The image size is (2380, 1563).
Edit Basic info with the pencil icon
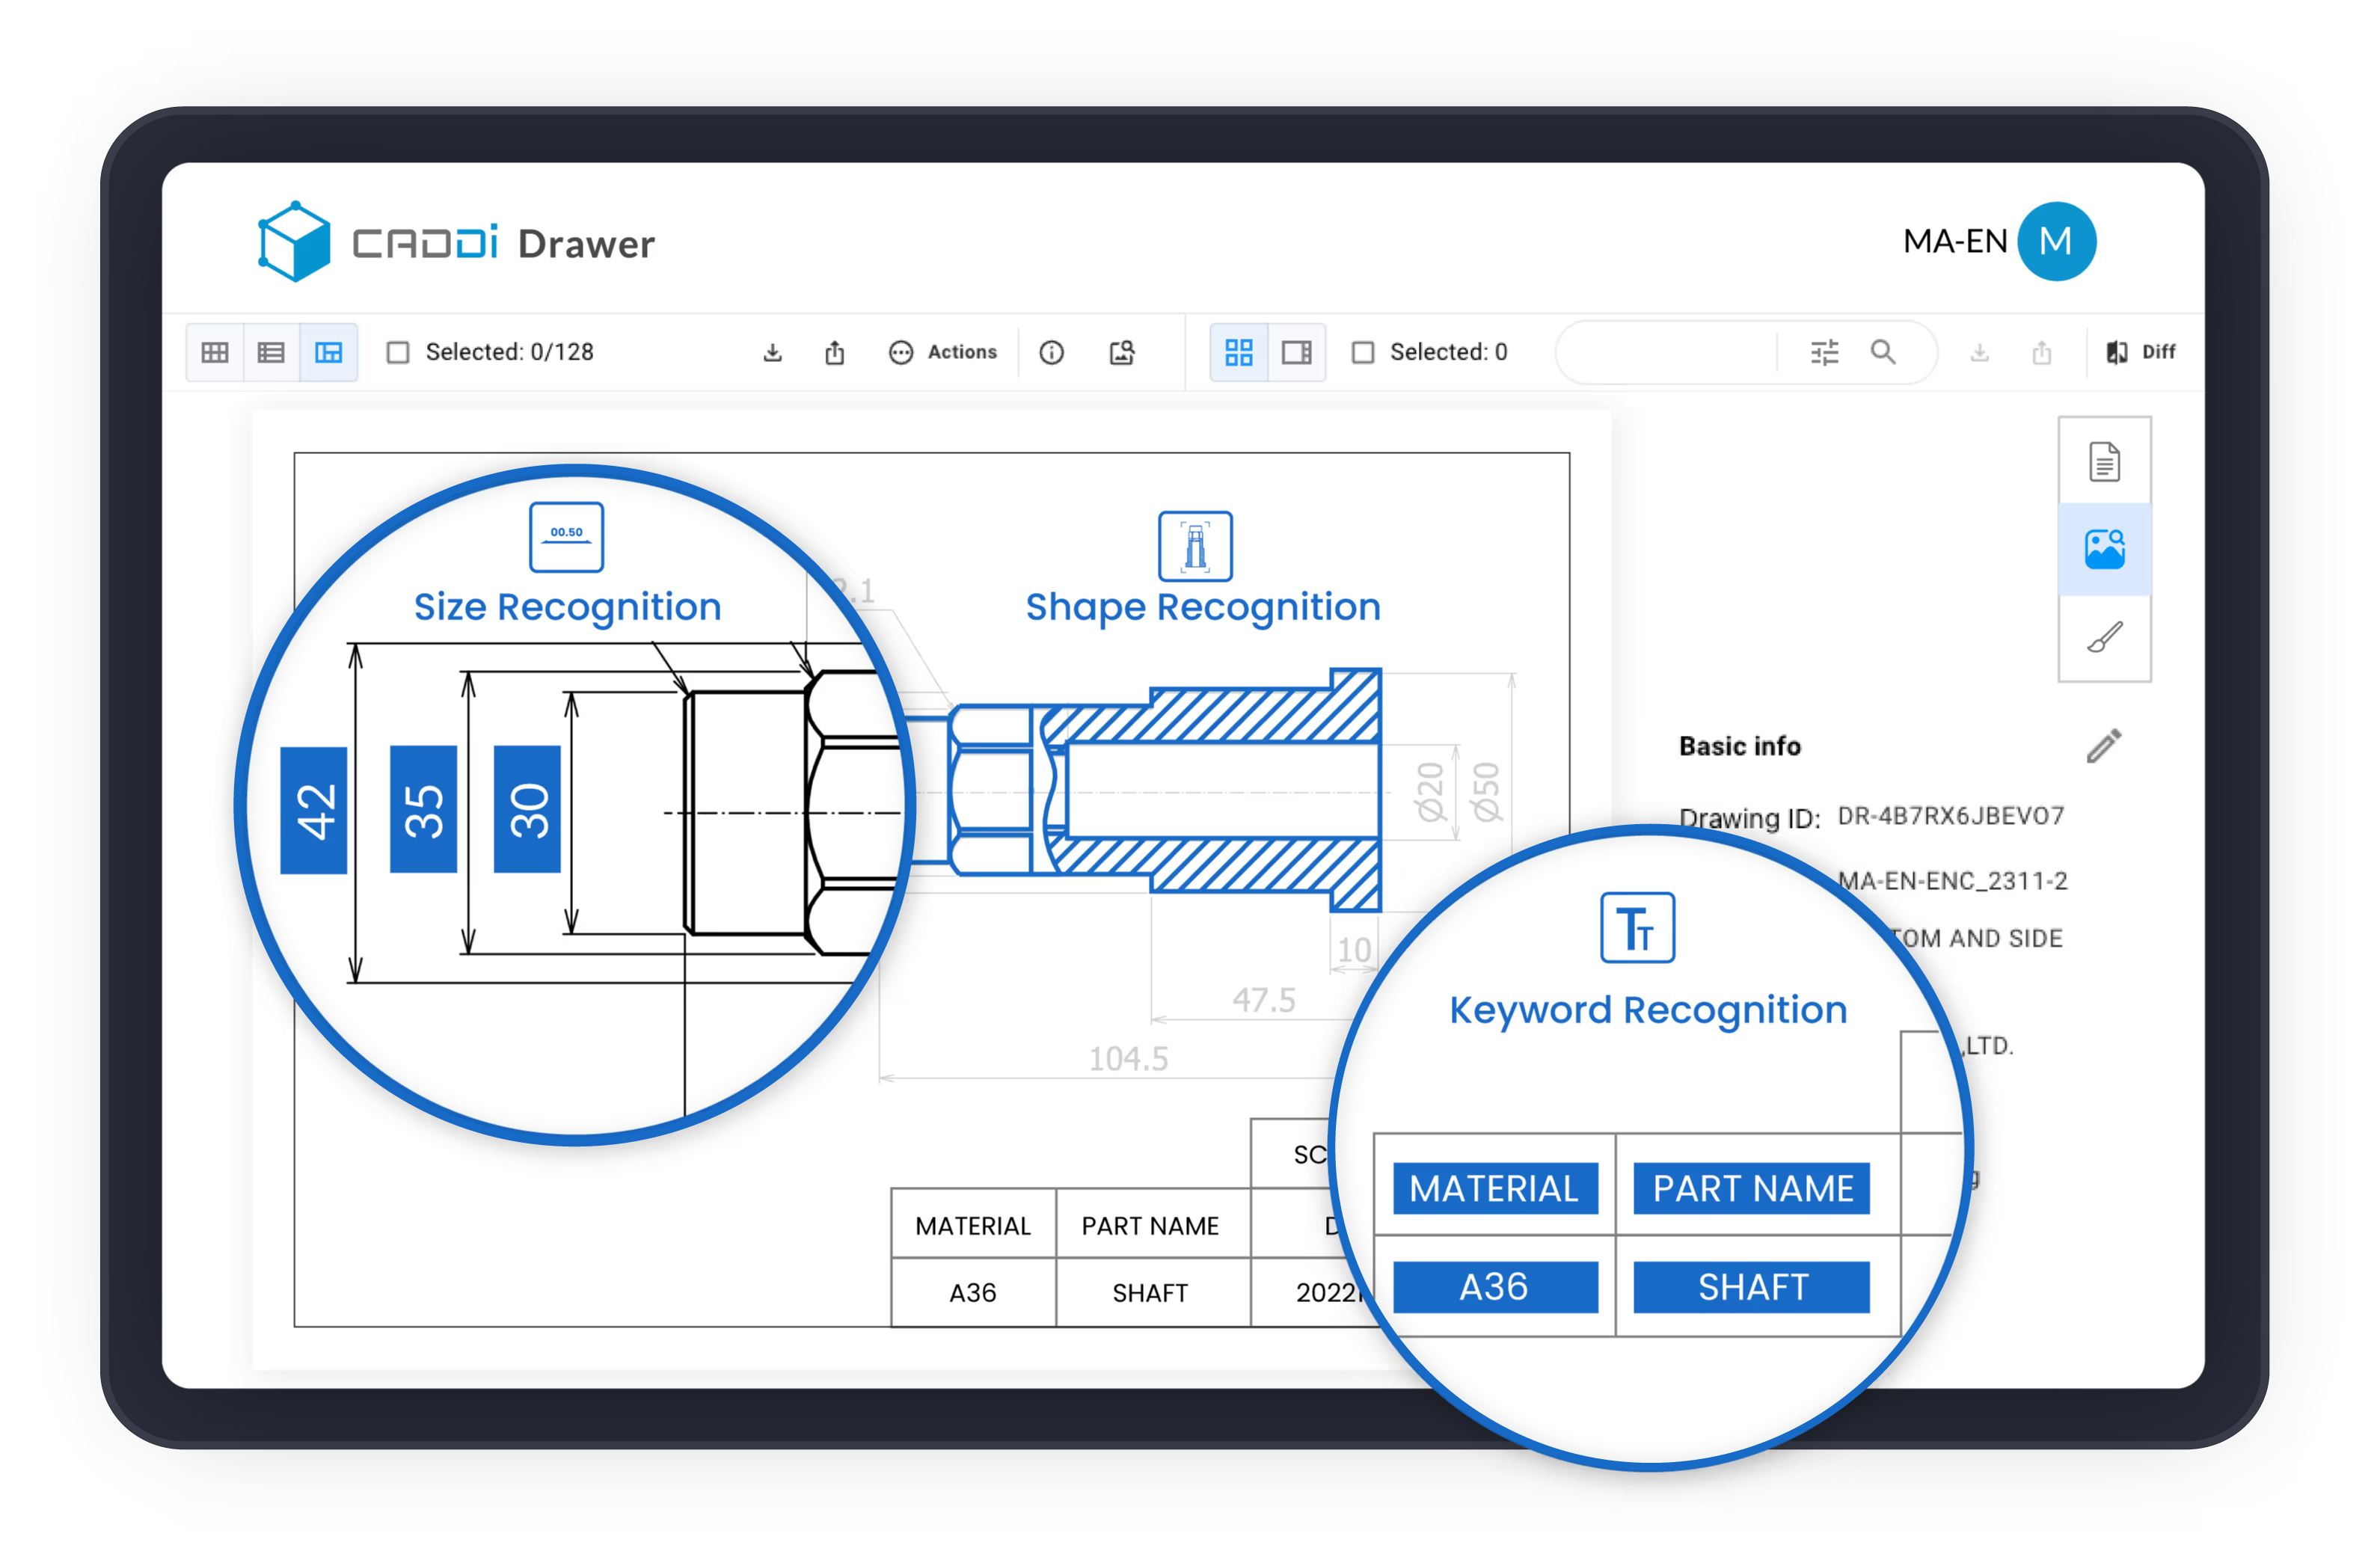click(2103, 746)
